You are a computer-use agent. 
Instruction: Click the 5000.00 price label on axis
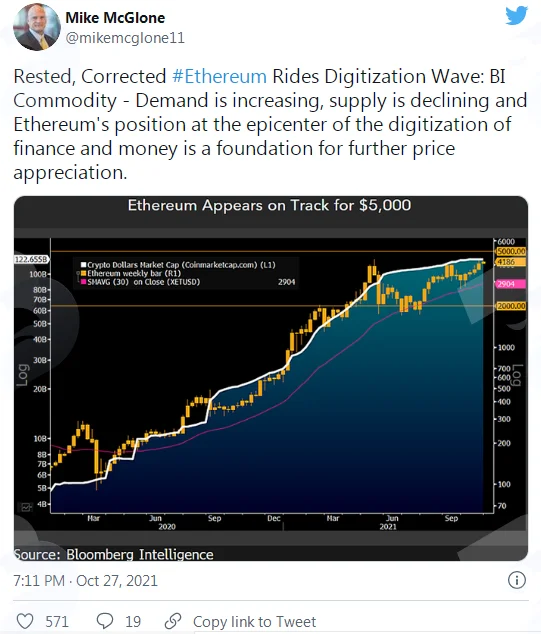tap(511, 251)
